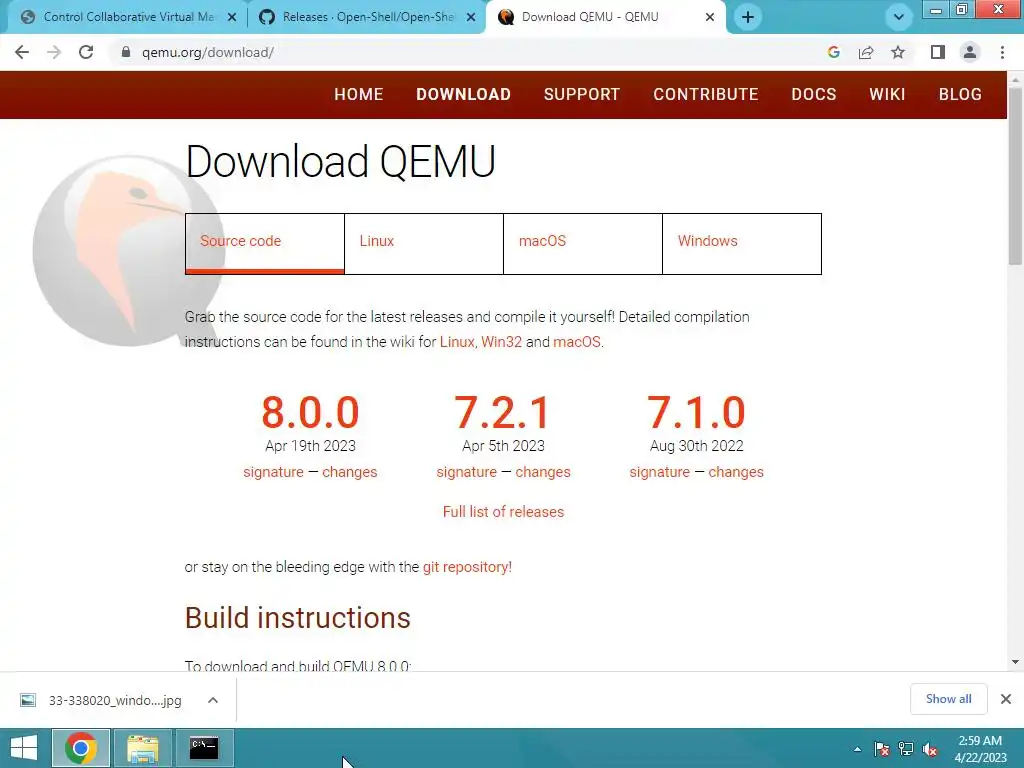The width and height of the screenshot is (1024, 768).
Task: Open CONTRIBUTE in site navigation
Action: 705,94
